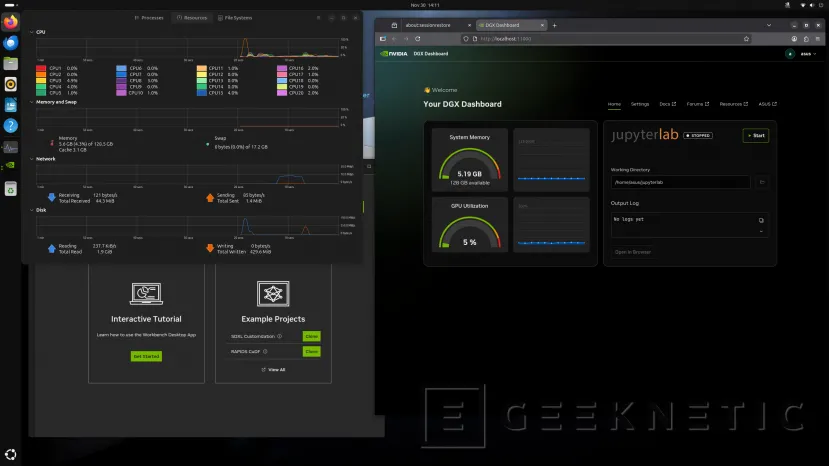Open a new Firefox tab with plus
829x466 pixels.
click(555, 25)
